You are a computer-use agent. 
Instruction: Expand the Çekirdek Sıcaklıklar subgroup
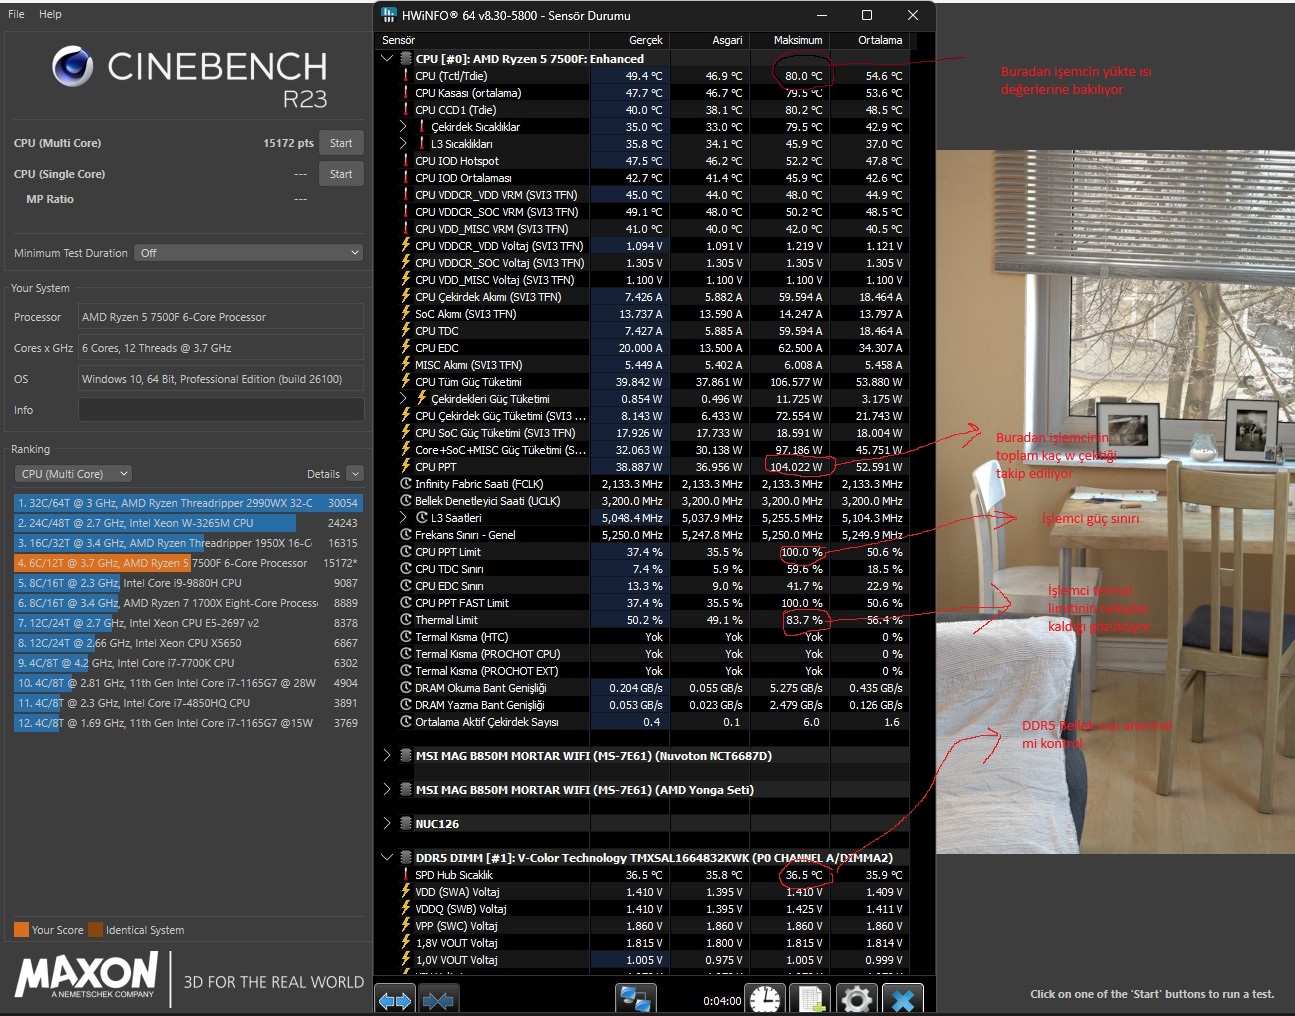tap(403, 127)
